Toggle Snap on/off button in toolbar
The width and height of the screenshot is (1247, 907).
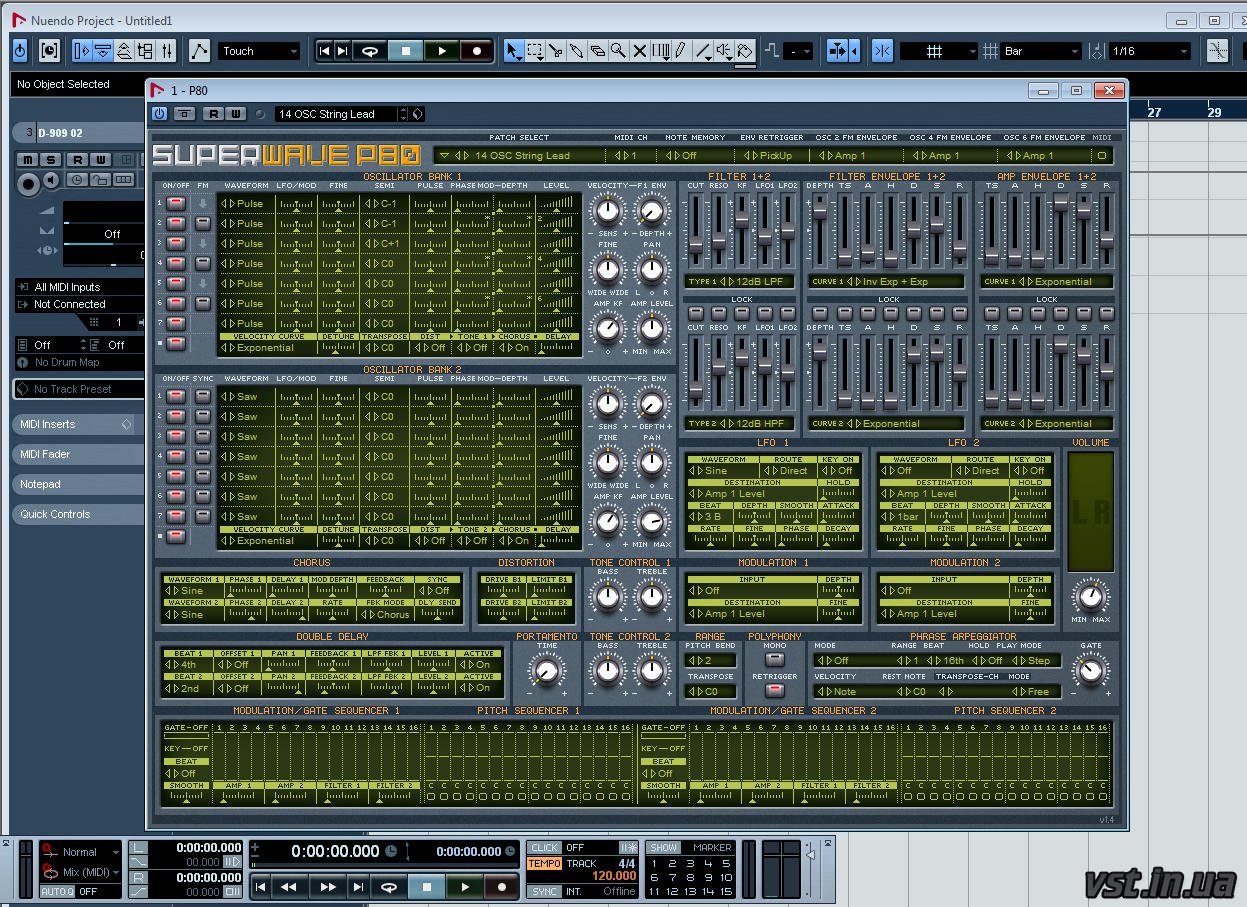(882, 51)
